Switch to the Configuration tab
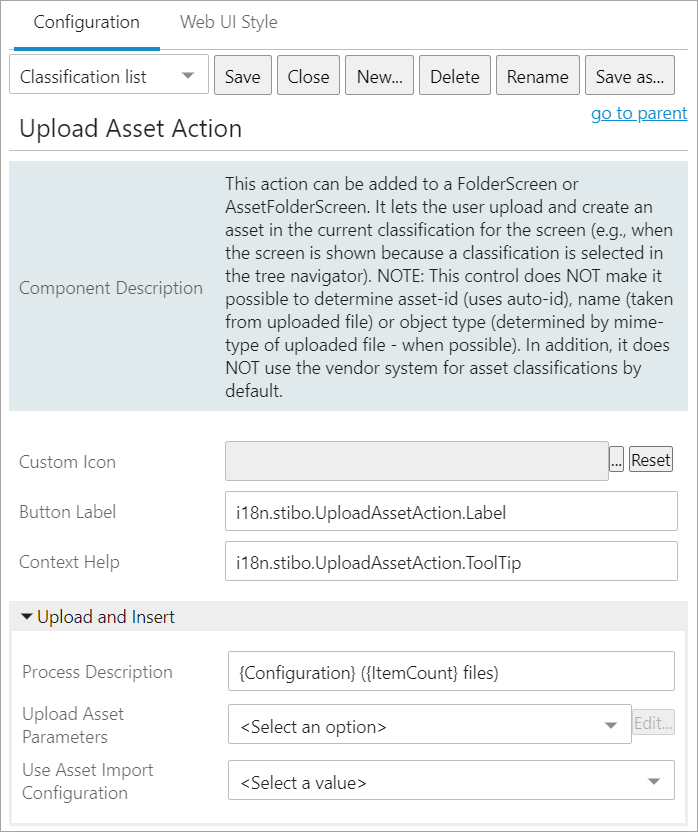Viewport: 698px width, 832px height. (x=86, y=22)
